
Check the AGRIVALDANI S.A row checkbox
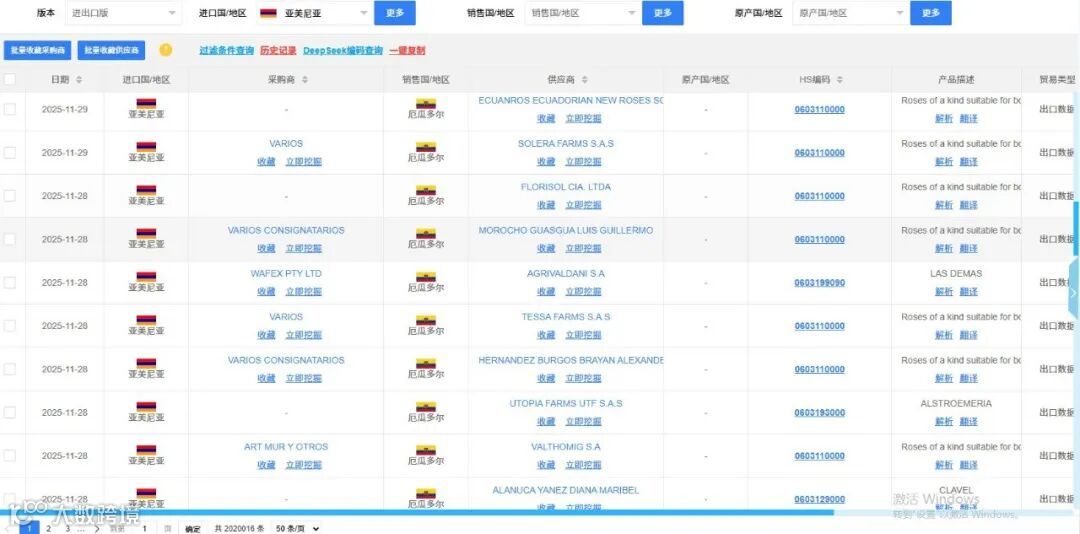pyautogui.click(x=10, y=283)
